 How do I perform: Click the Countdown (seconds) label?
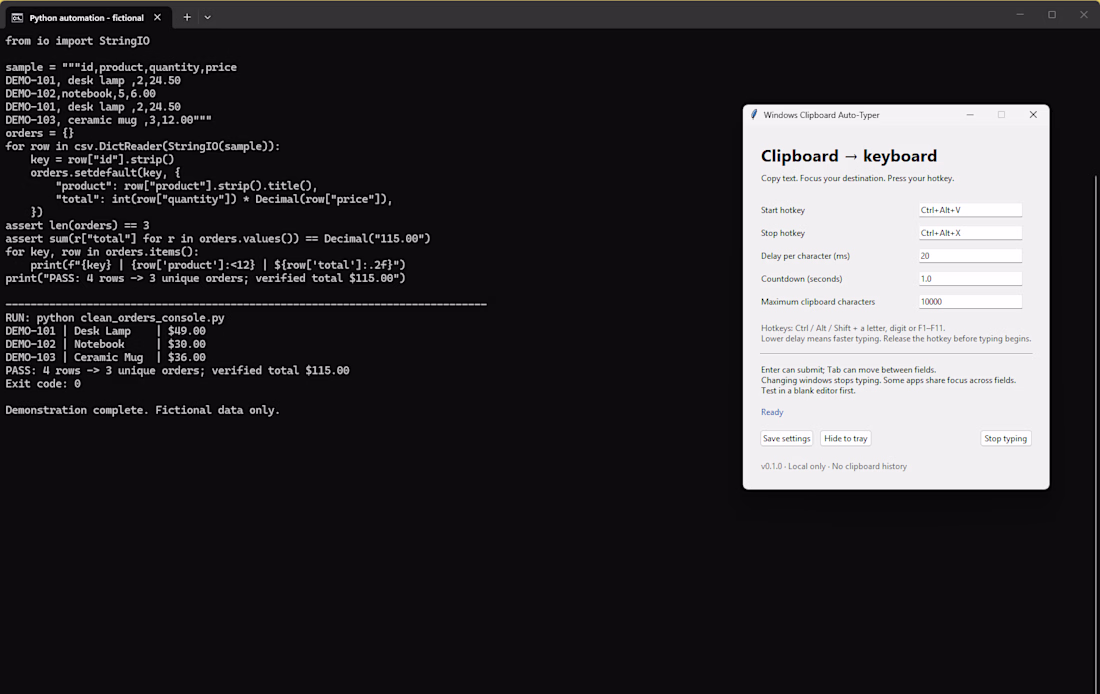(801, 279)
